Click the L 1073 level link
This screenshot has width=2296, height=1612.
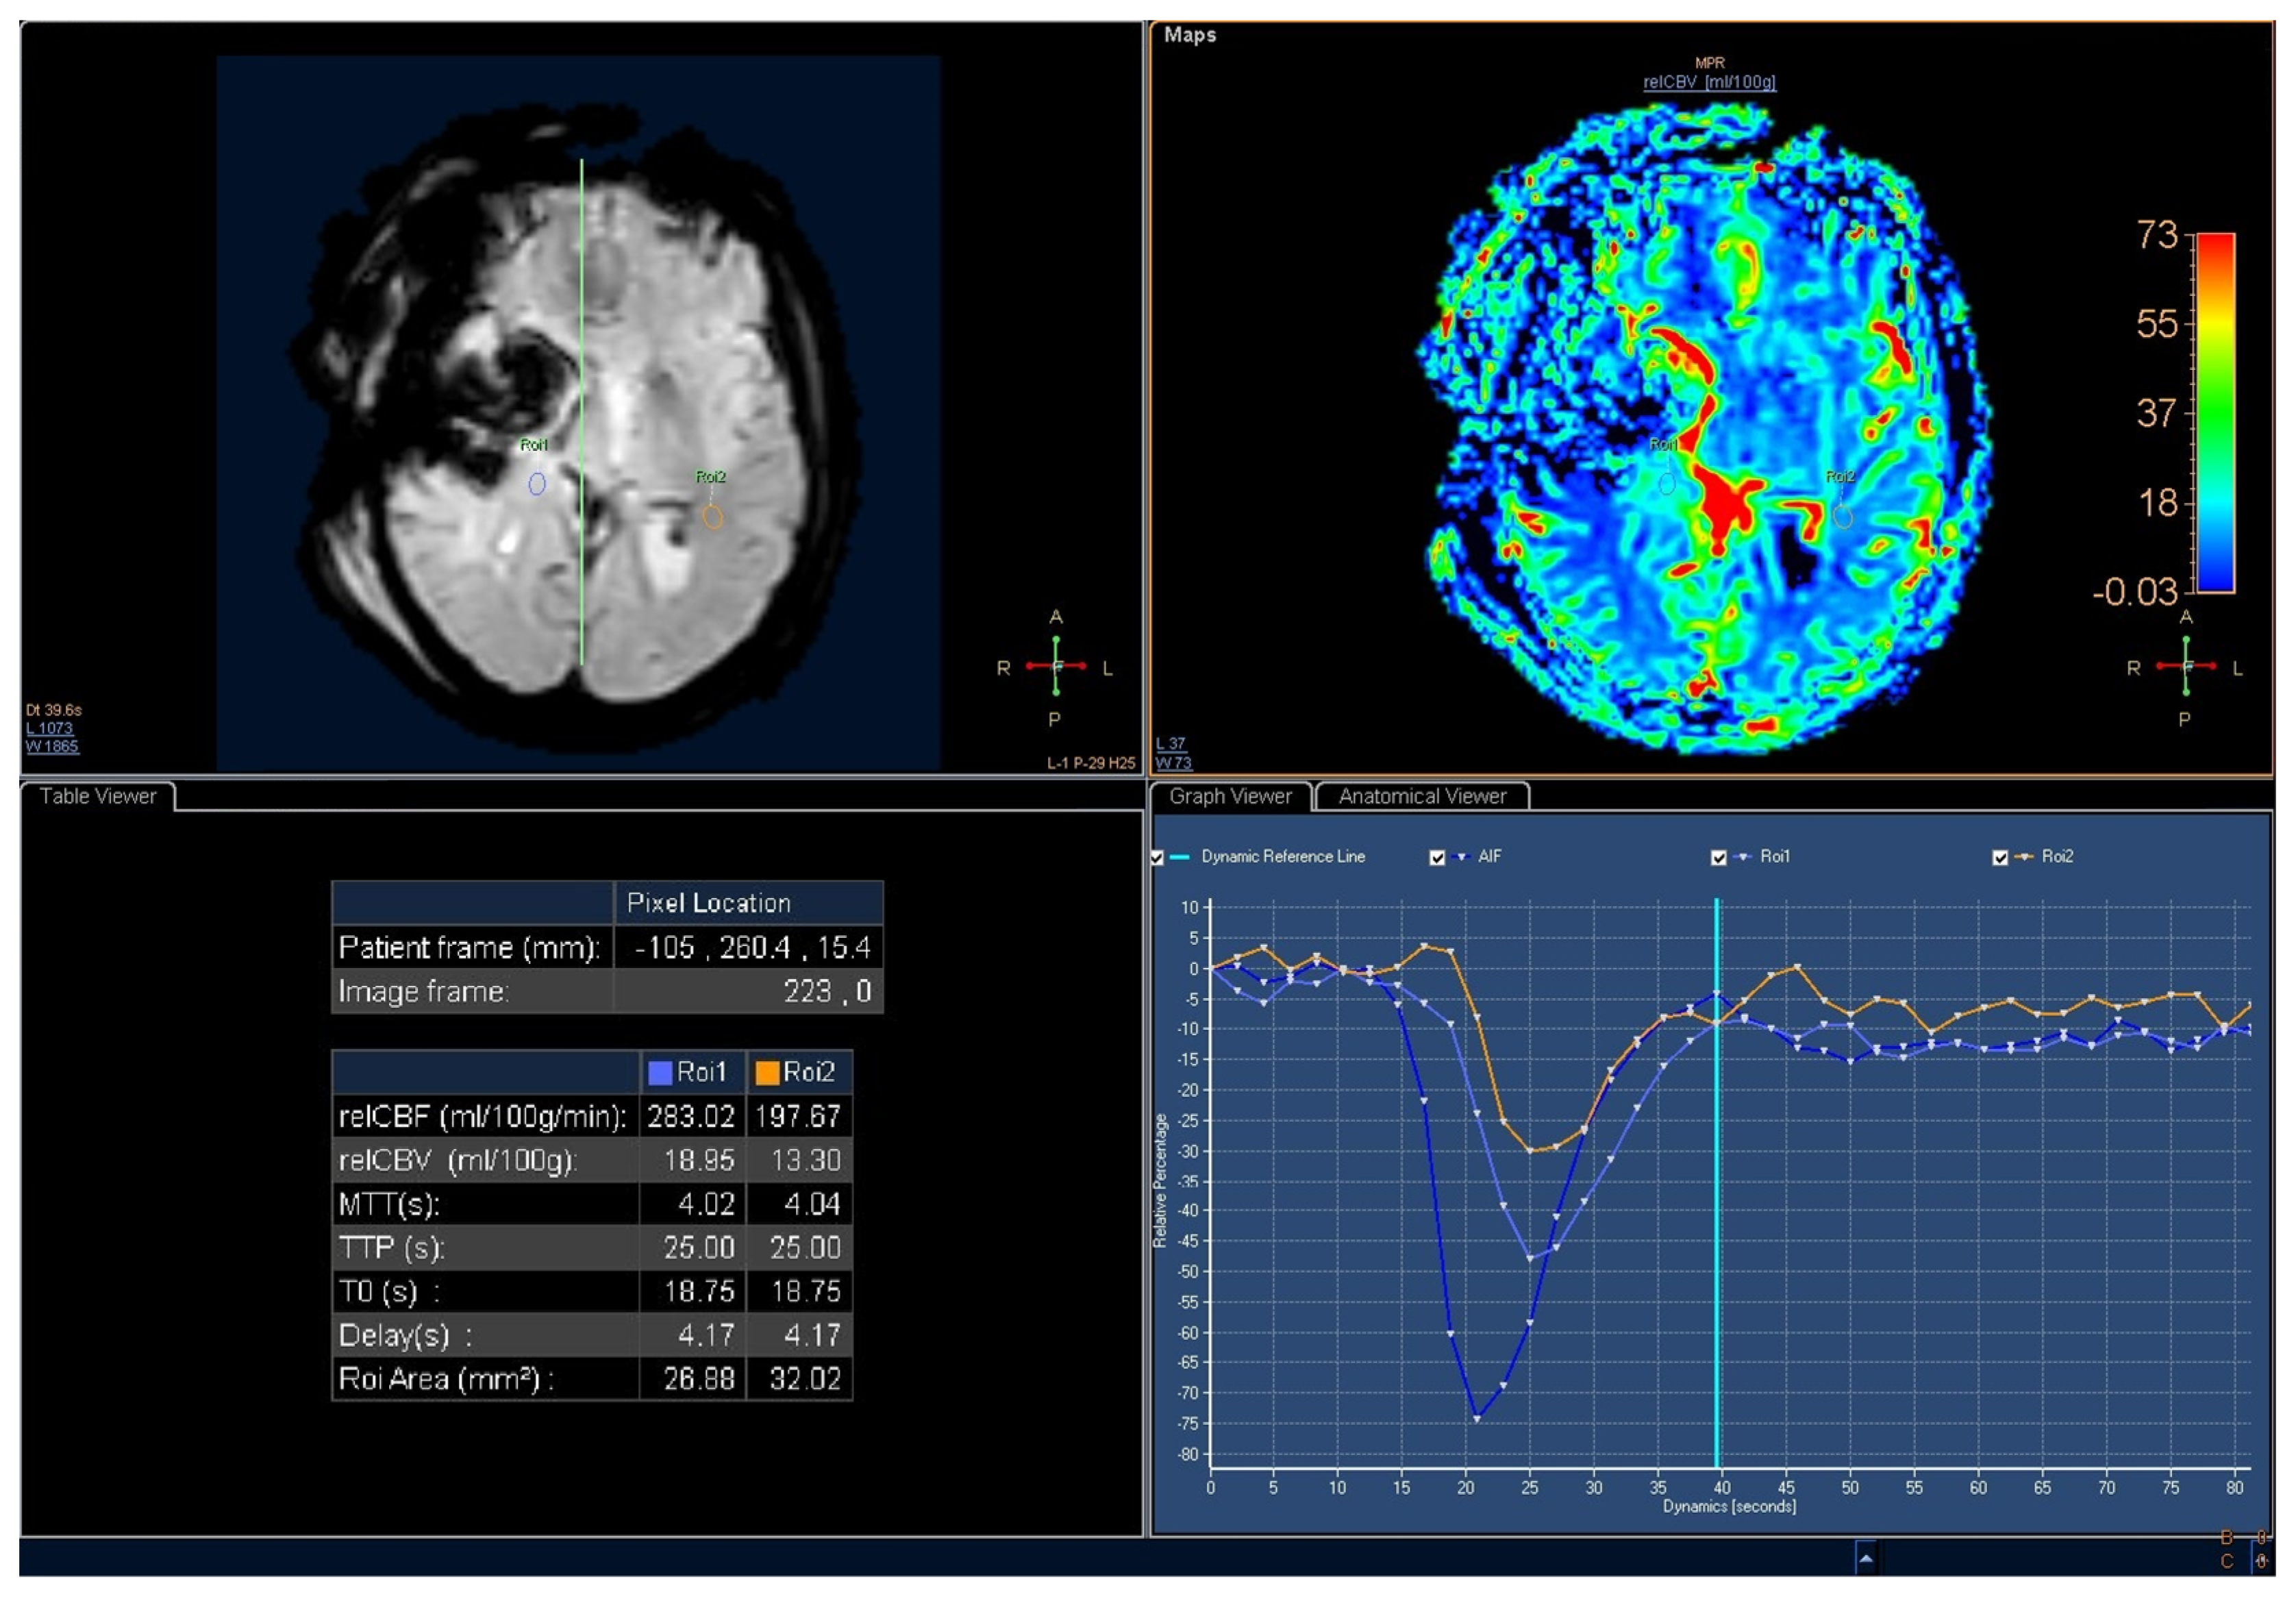tap(49, 728)
